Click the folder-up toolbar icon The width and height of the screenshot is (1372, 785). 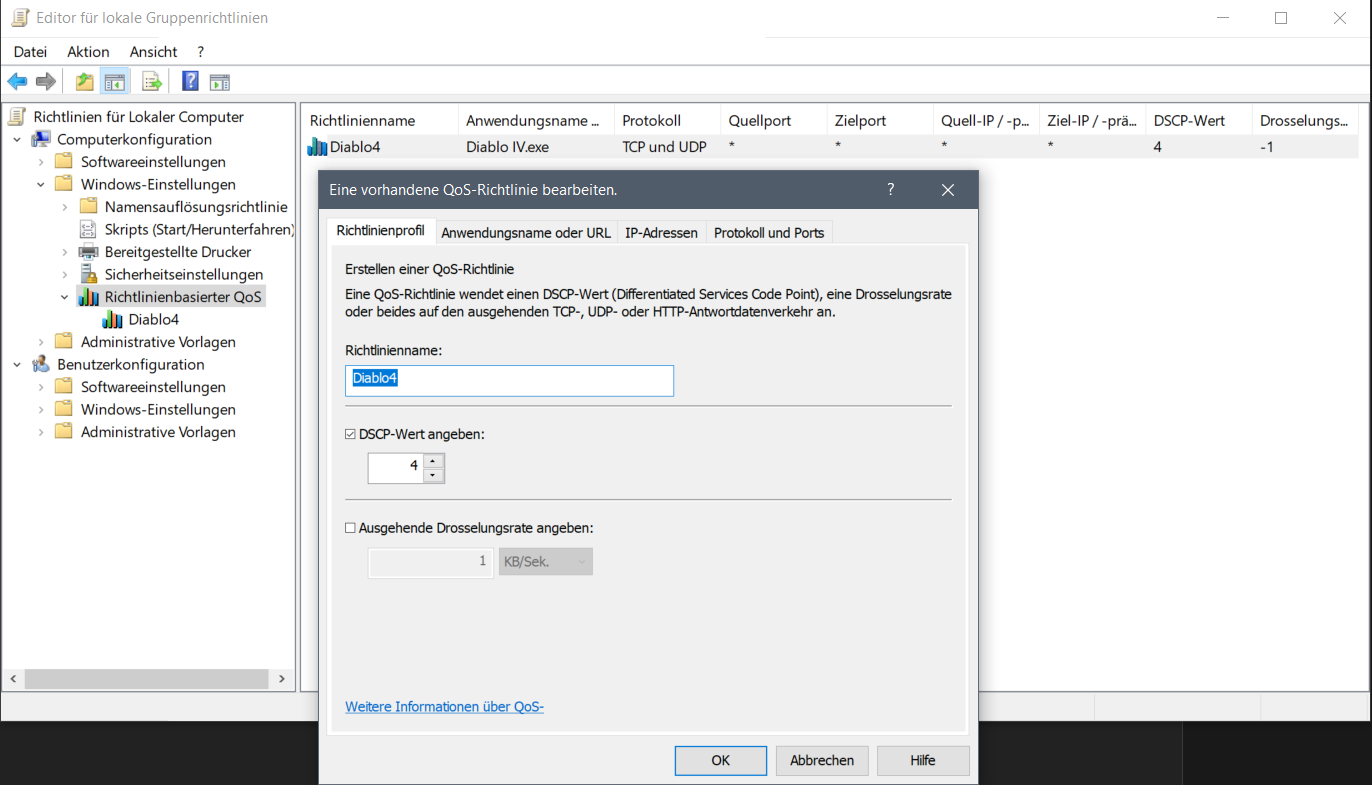[x=85, y=82]
